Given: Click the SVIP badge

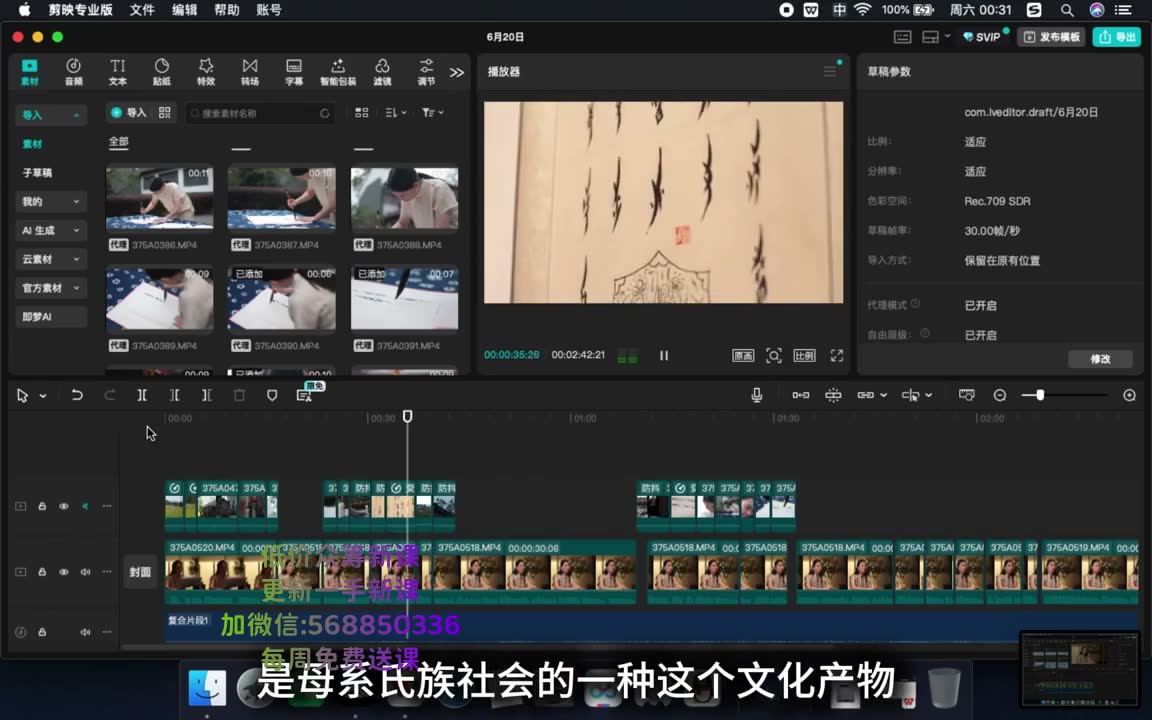Looking at the screenshot, I should pyautogui.click(x=982, y=37).
